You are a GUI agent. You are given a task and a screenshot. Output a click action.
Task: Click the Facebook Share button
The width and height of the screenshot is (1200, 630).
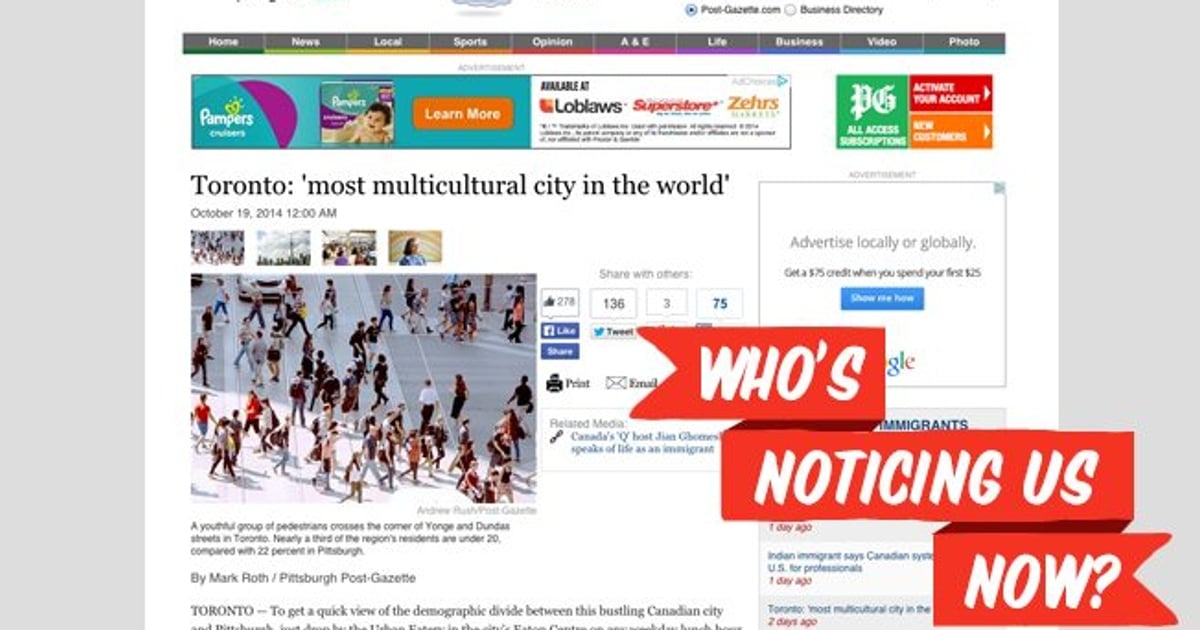[560, 352]
